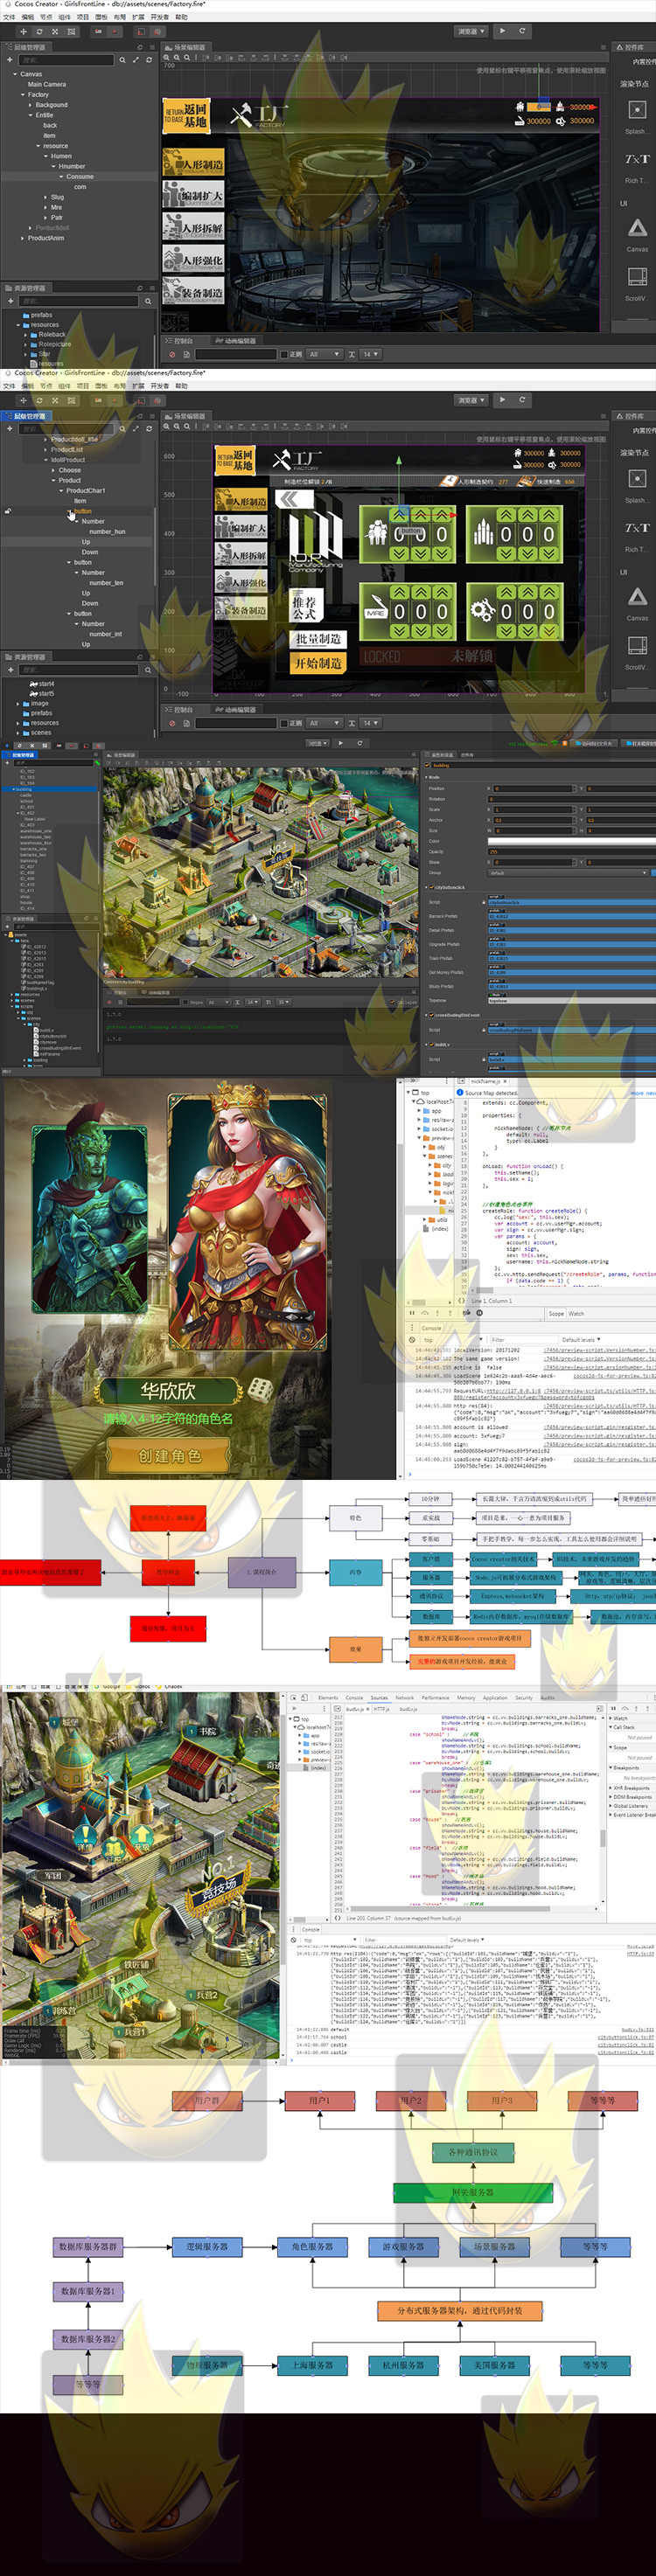Click the 创建角色 create character button
Image resolution: width=656 pixels, height=2576 pixels.
169,1456
